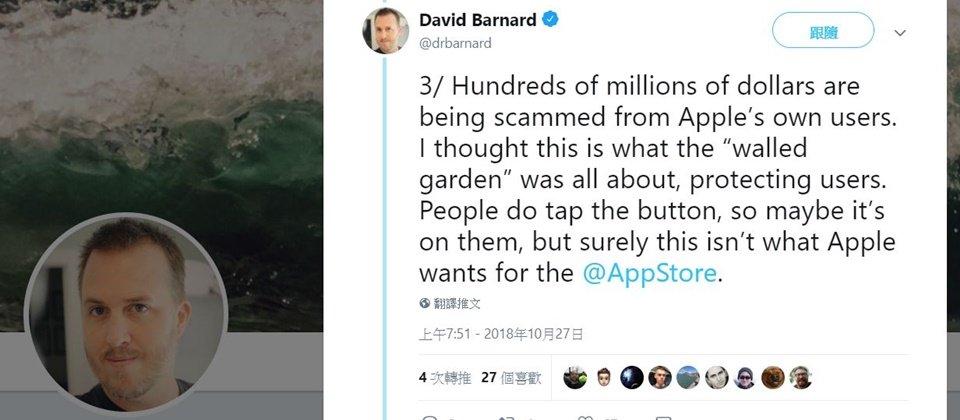The height and width of the screenshot is (420, 960).
Task: Open the liker avatar showing a mountain lake
Action: click(x=688, y=378)
